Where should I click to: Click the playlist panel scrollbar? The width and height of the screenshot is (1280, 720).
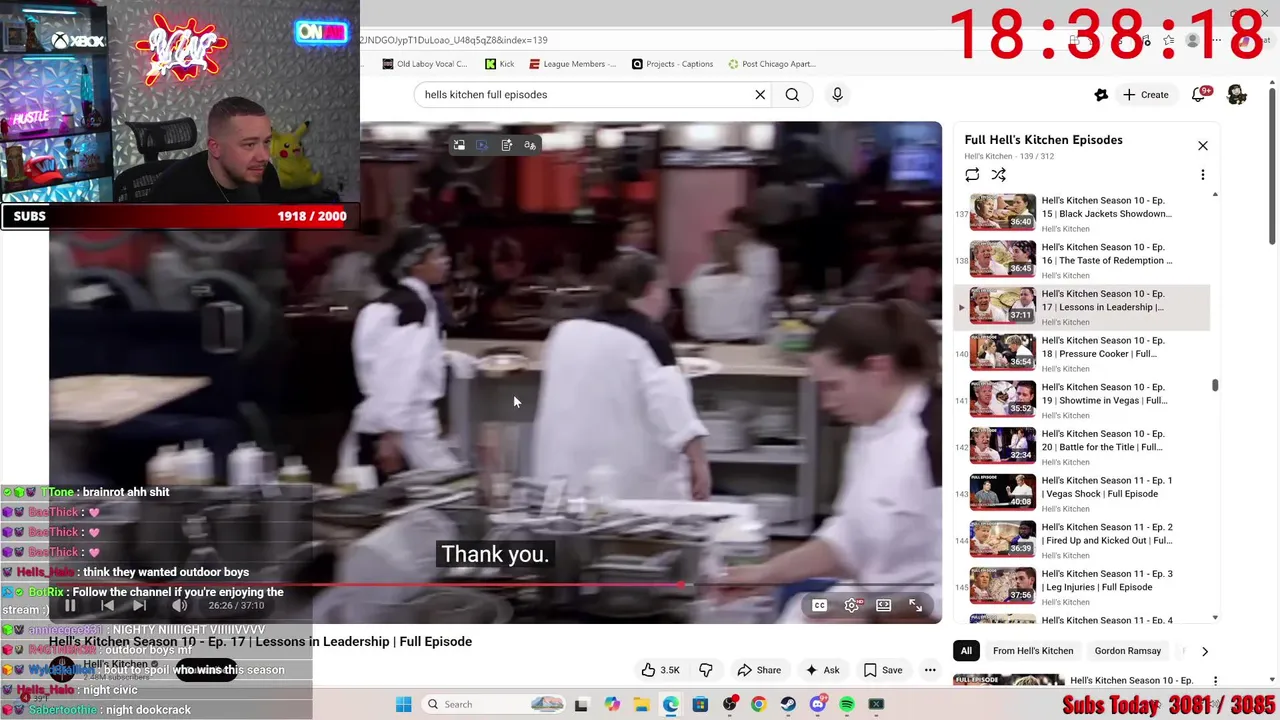[x=1215, y=386]
